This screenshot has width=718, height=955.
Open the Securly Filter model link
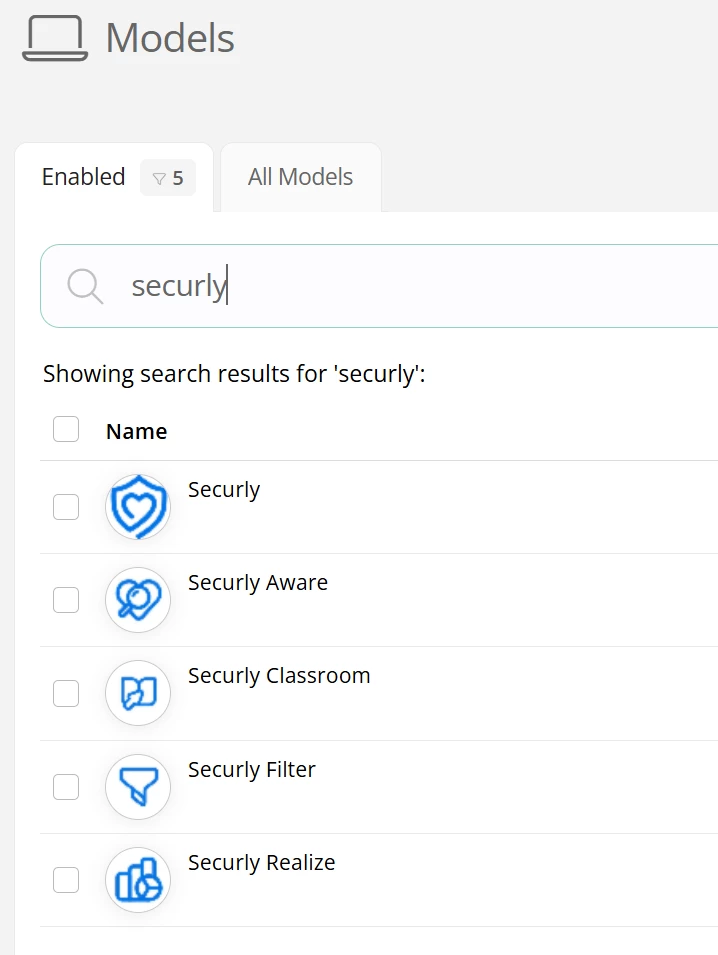click(x=252, y=770)
